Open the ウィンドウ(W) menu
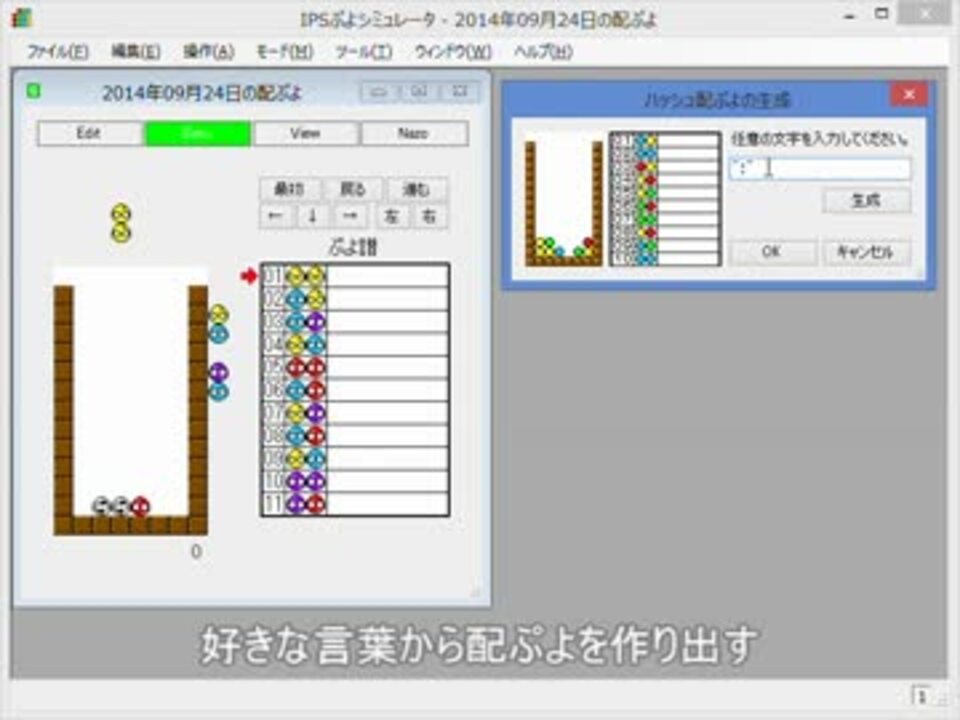Viewport: 960px width, 720px height. click(x=453, y=52)
